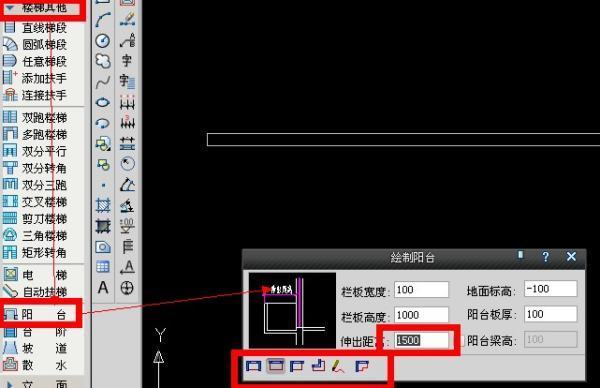
Task: Click the 地面标高 input field
Action: (551, 289)
